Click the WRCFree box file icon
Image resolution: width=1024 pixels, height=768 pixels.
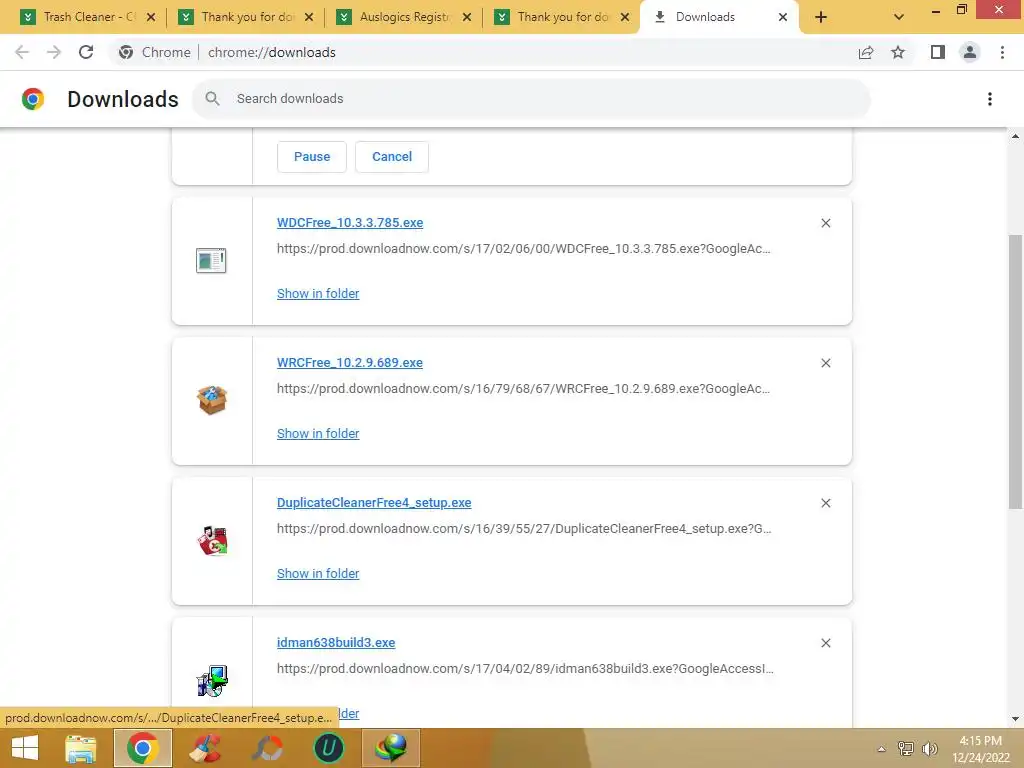(212, 400)
